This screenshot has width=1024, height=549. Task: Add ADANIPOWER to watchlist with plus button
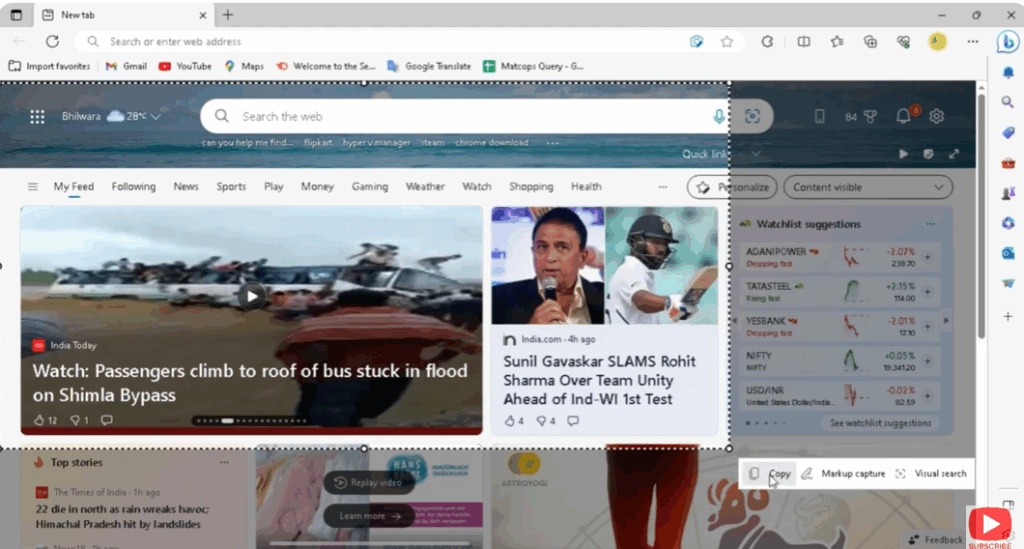(927, 258)
